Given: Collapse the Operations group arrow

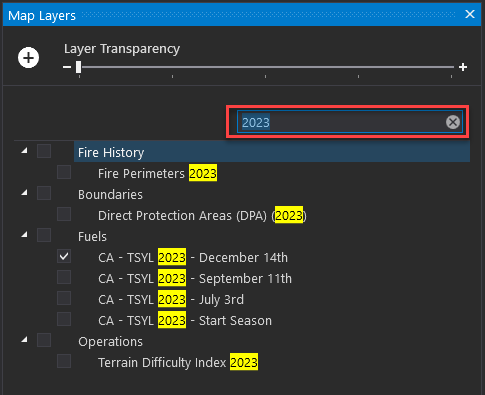Looking at the screenshot, I should [x=24, y=340].
